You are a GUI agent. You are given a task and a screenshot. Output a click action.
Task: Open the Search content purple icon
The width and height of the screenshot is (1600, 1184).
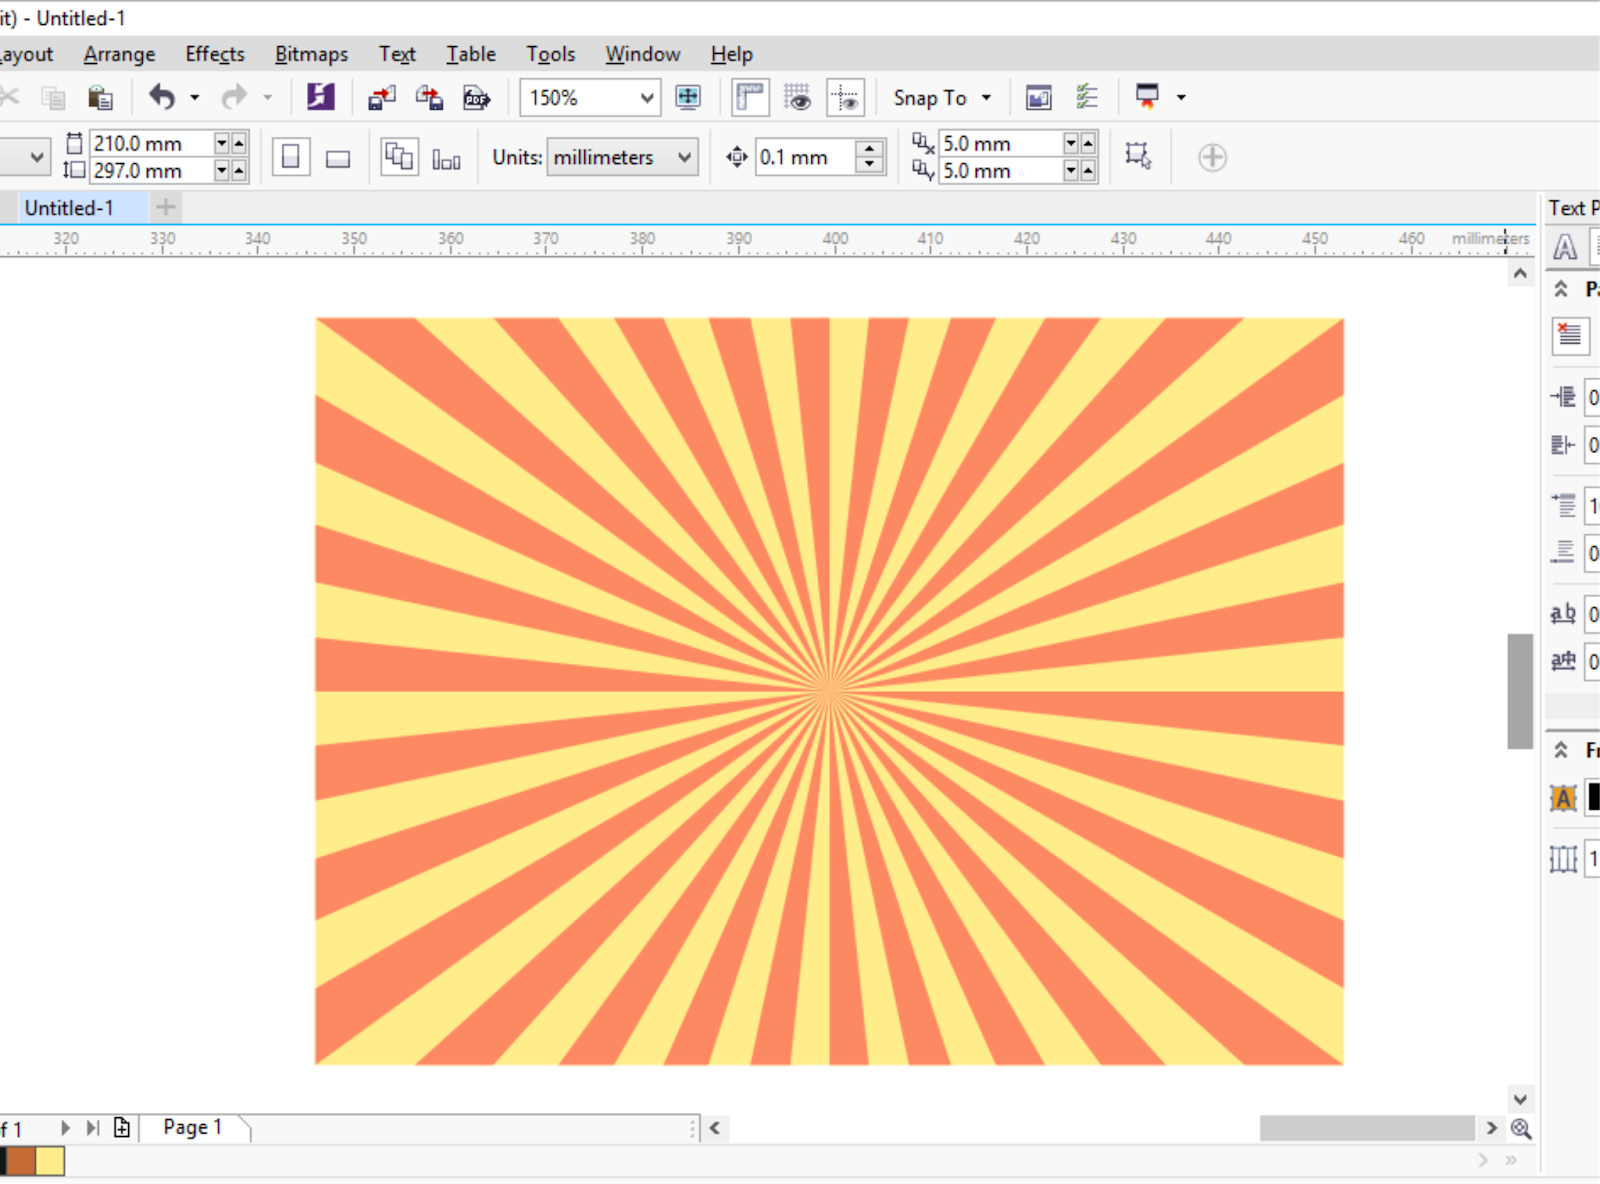(320, 97)
